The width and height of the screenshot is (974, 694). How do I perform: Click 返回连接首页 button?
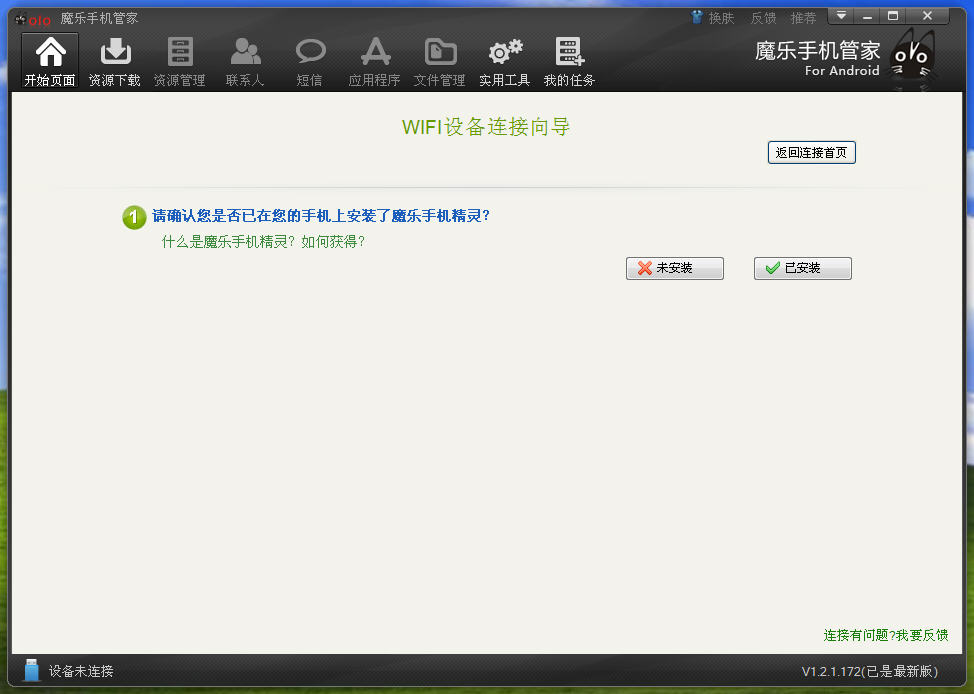pyautogui.click(x=811, y=153)
